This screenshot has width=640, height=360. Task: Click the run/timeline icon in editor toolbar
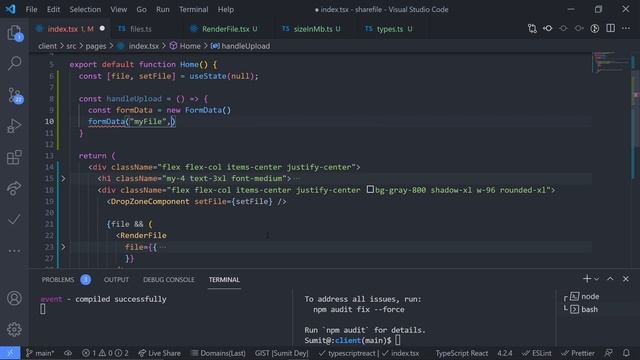tap(595, 29)
